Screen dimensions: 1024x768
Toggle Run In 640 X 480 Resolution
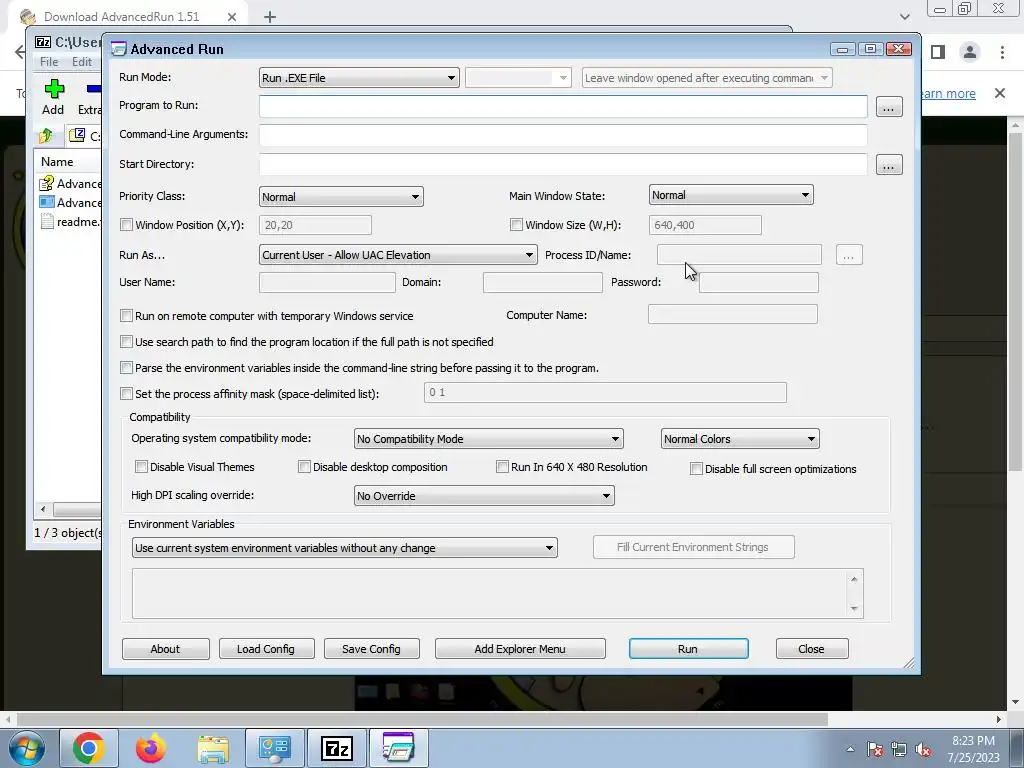coord(502,466)
